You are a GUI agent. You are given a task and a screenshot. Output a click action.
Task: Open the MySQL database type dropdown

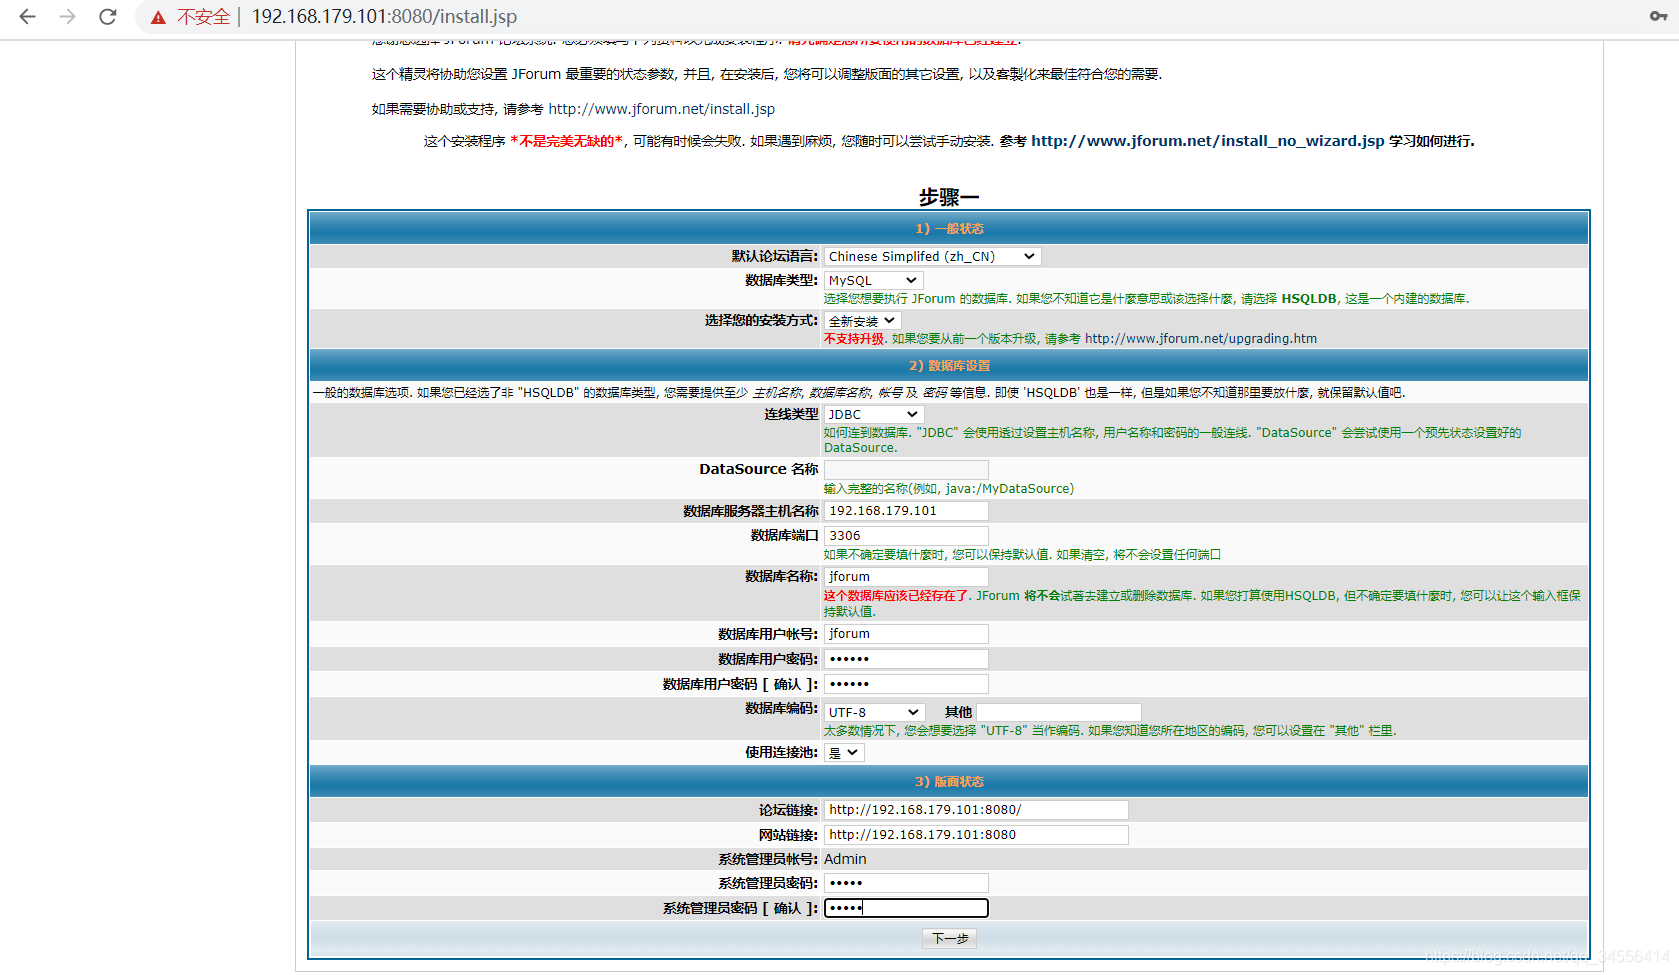click(x=873, y=281)
